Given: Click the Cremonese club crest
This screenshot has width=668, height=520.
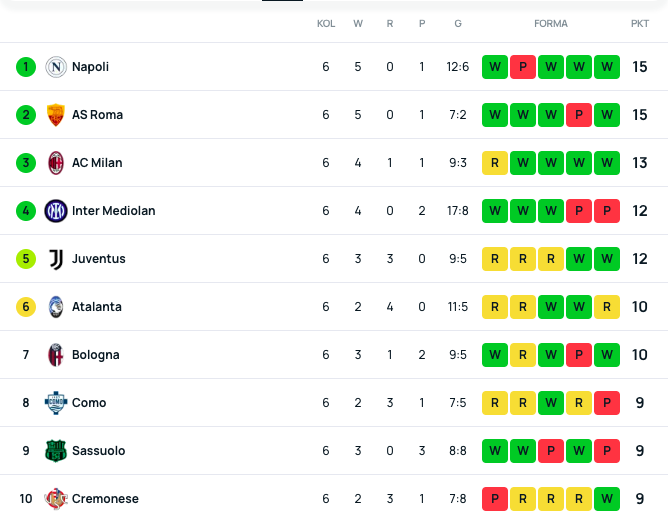Looking at the screenshot, I should 56,499.
